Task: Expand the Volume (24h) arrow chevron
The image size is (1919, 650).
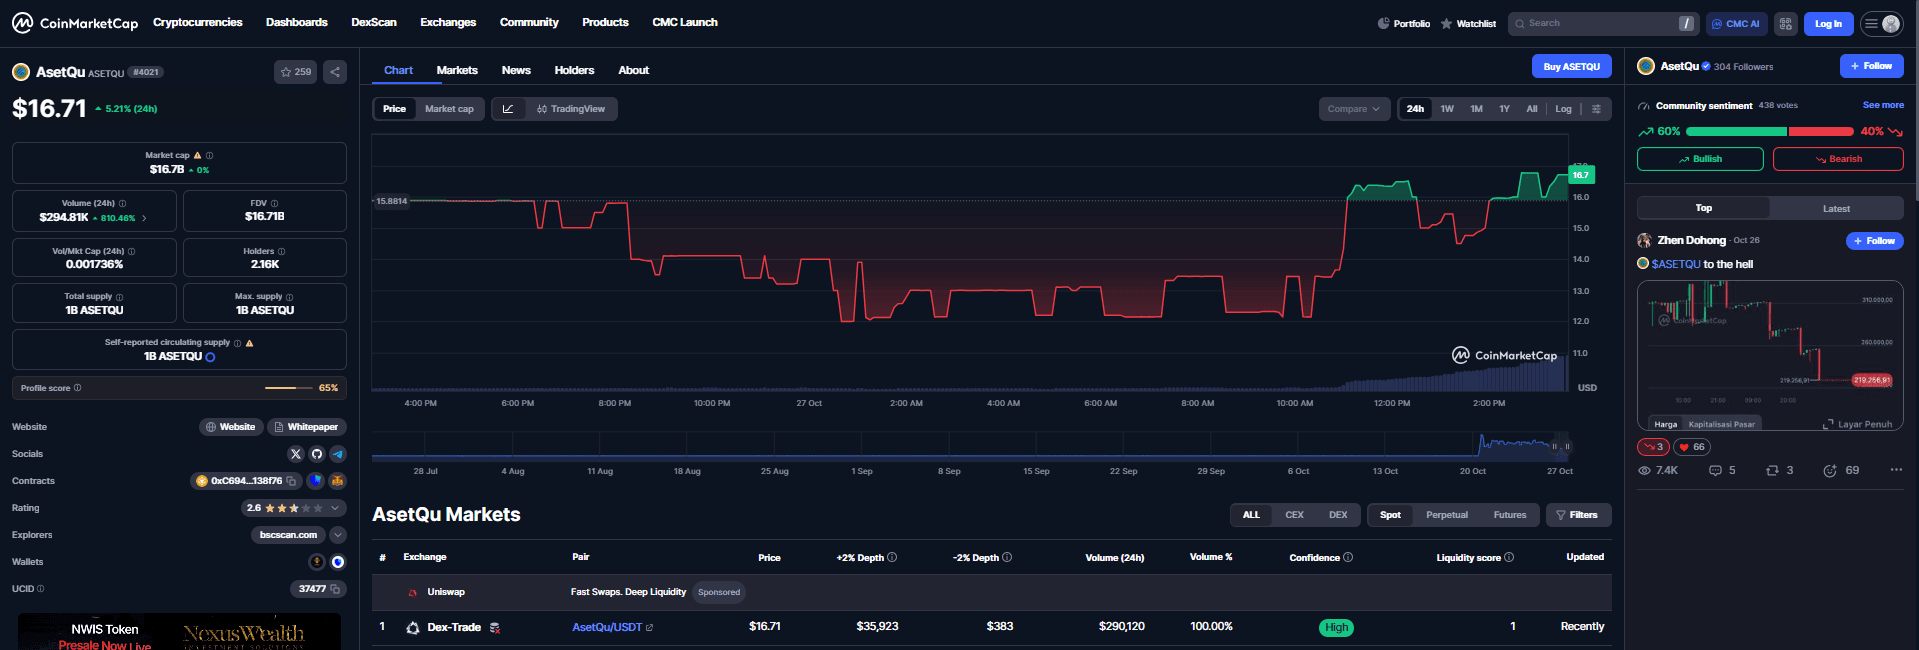Action: (144, 218)
